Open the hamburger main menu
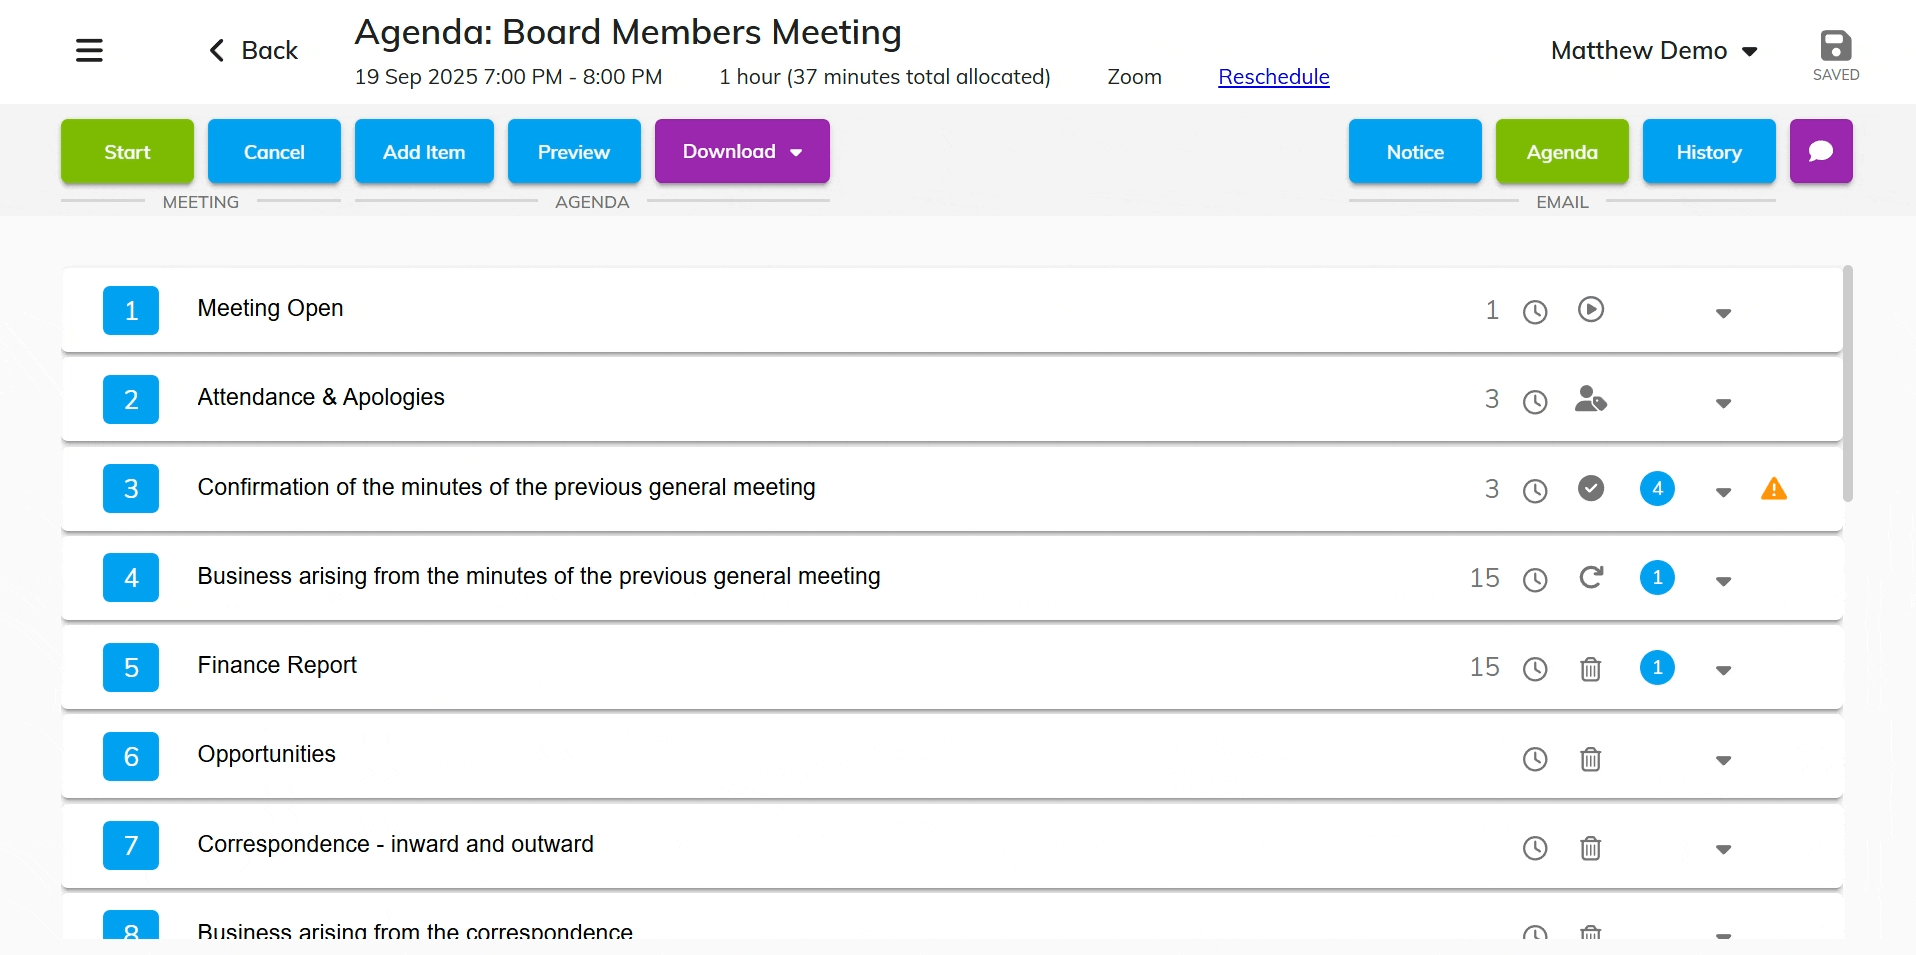 (x=89, y=50)
